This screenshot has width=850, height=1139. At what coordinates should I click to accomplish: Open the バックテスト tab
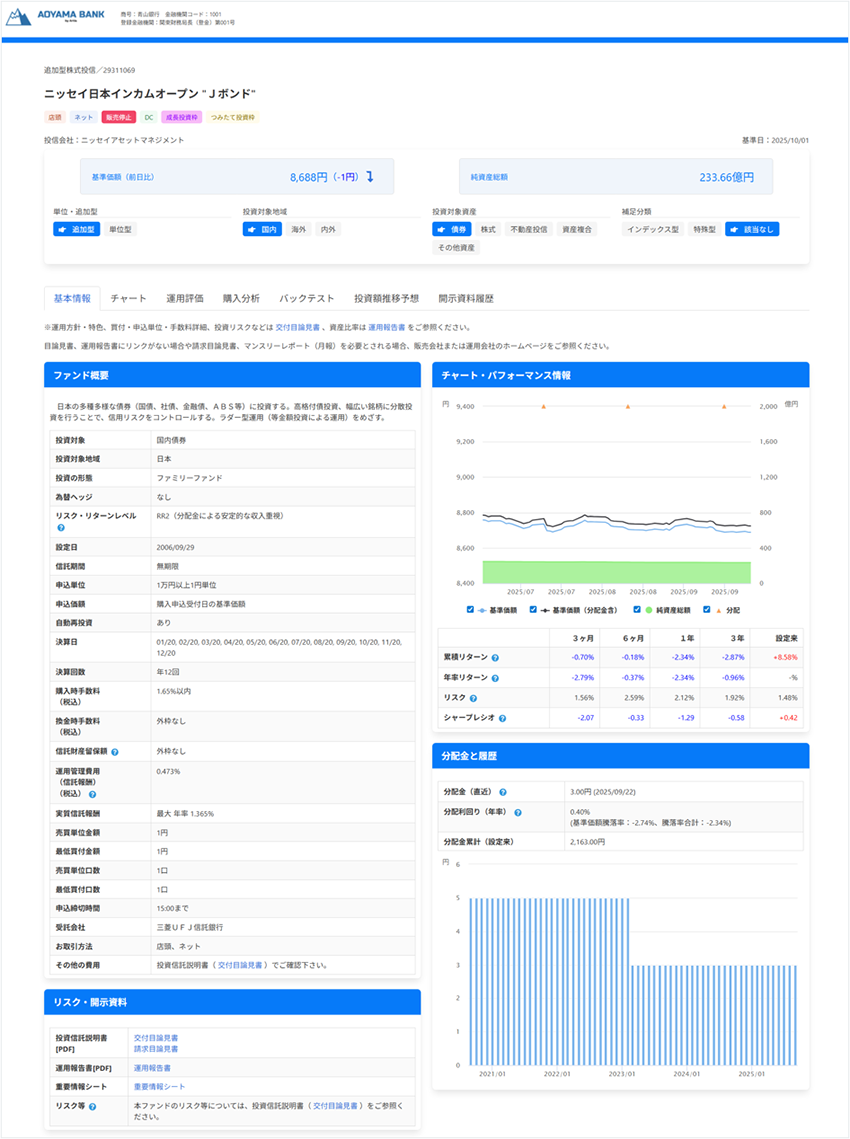pos(307,298)
